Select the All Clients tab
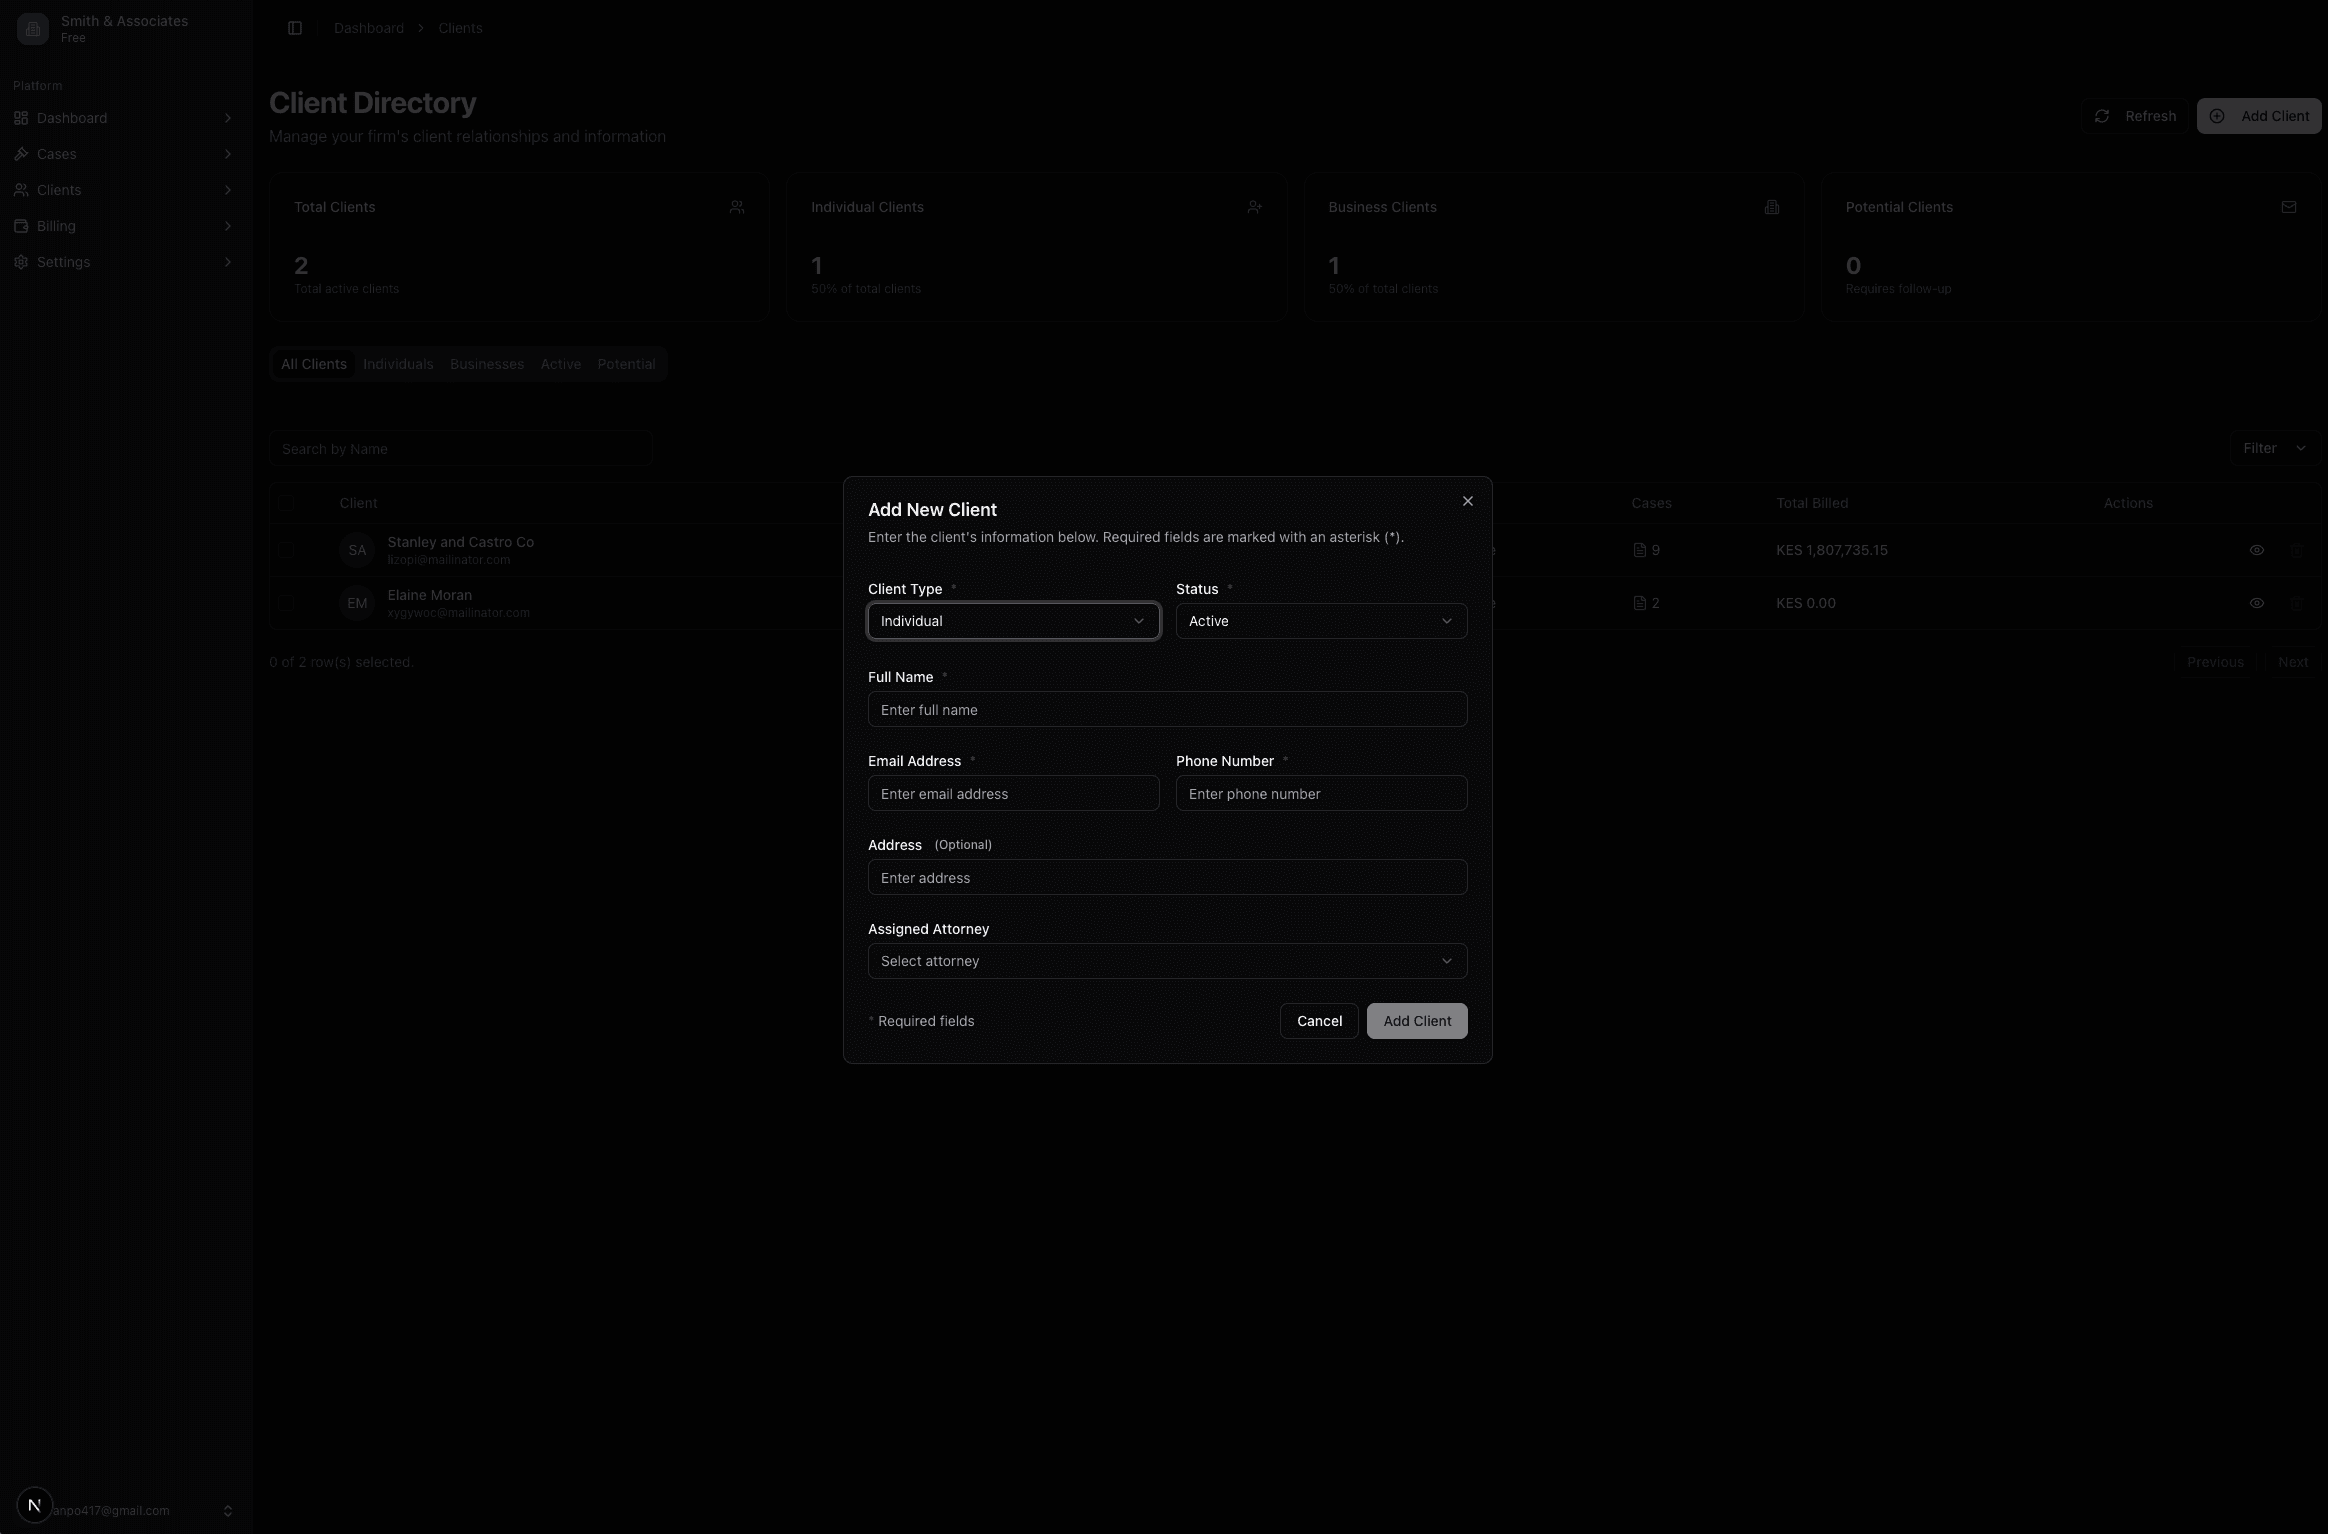This screenshot has width=2328, height=1534. [x=314, y=364]
